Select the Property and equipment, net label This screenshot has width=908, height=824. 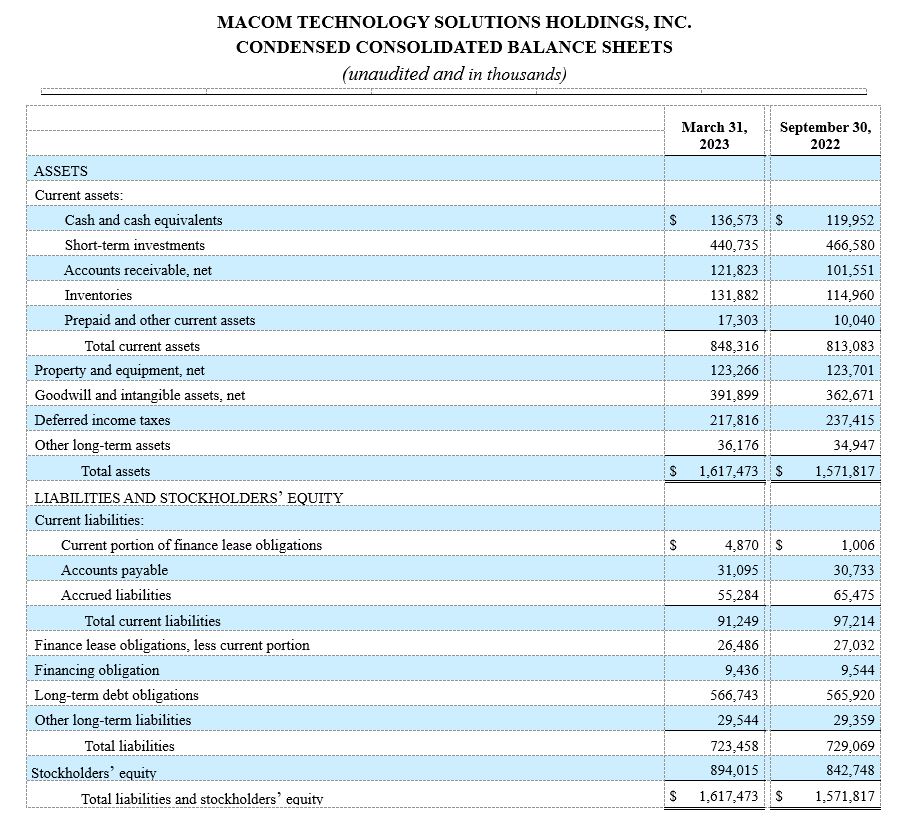pyautogui.click(x=120, y=370)
